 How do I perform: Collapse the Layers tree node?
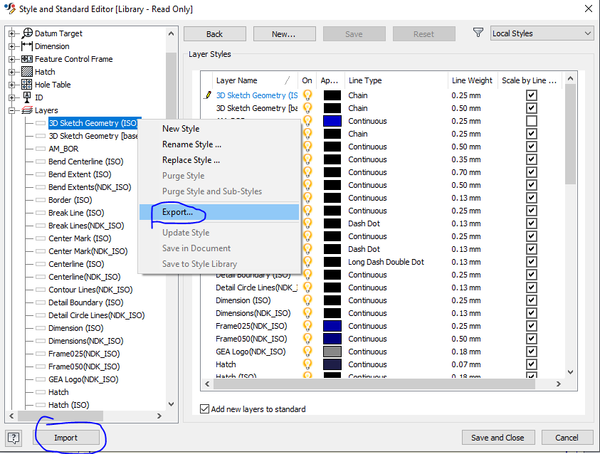point(12,111)
